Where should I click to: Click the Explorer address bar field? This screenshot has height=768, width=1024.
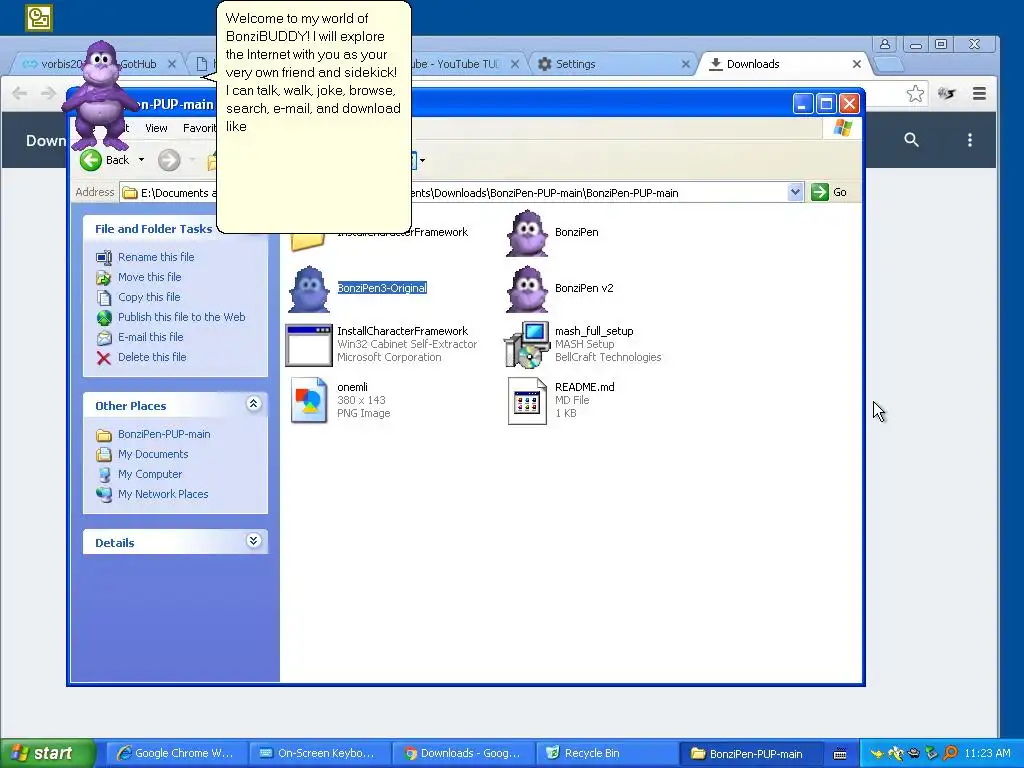(x=460, y=193)
